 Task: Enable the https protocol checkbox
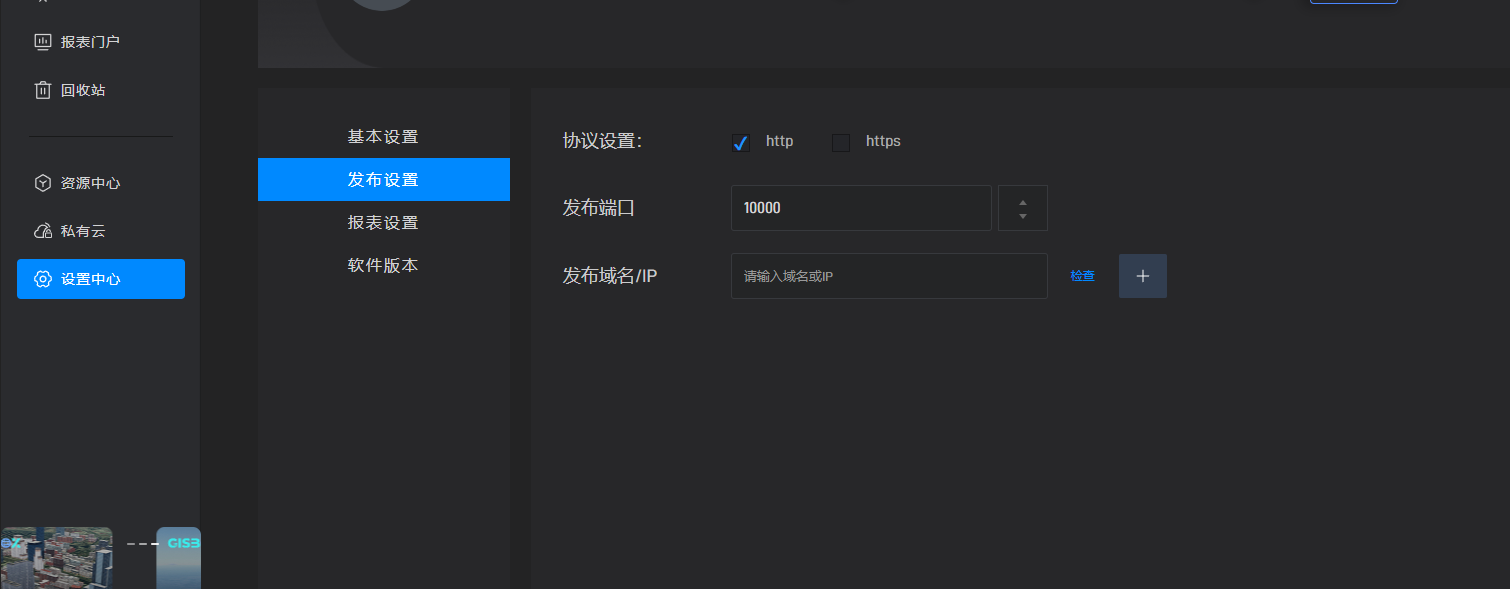tap(841, 143)
